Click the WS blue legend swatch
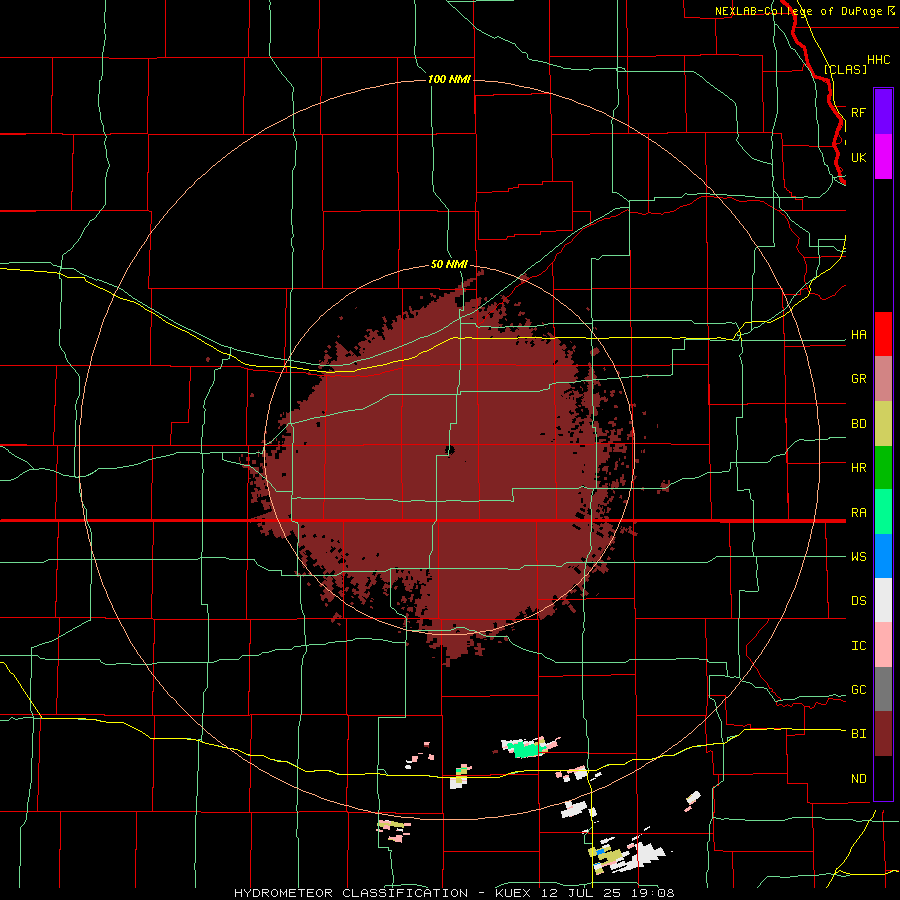Screen dimensions: 900x900 (x=883, y=556)
